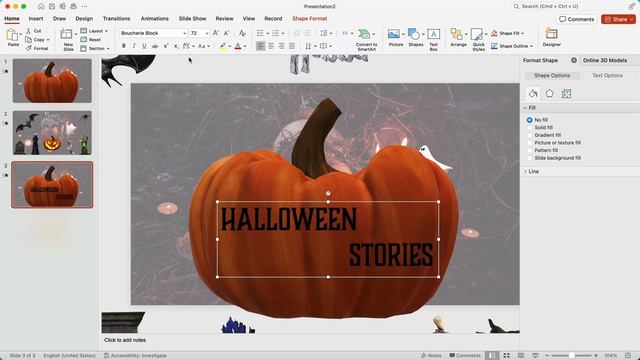Screen dimensions: 640x360
Task: Clear all text formatting
Action: click(x=242, y=33)
